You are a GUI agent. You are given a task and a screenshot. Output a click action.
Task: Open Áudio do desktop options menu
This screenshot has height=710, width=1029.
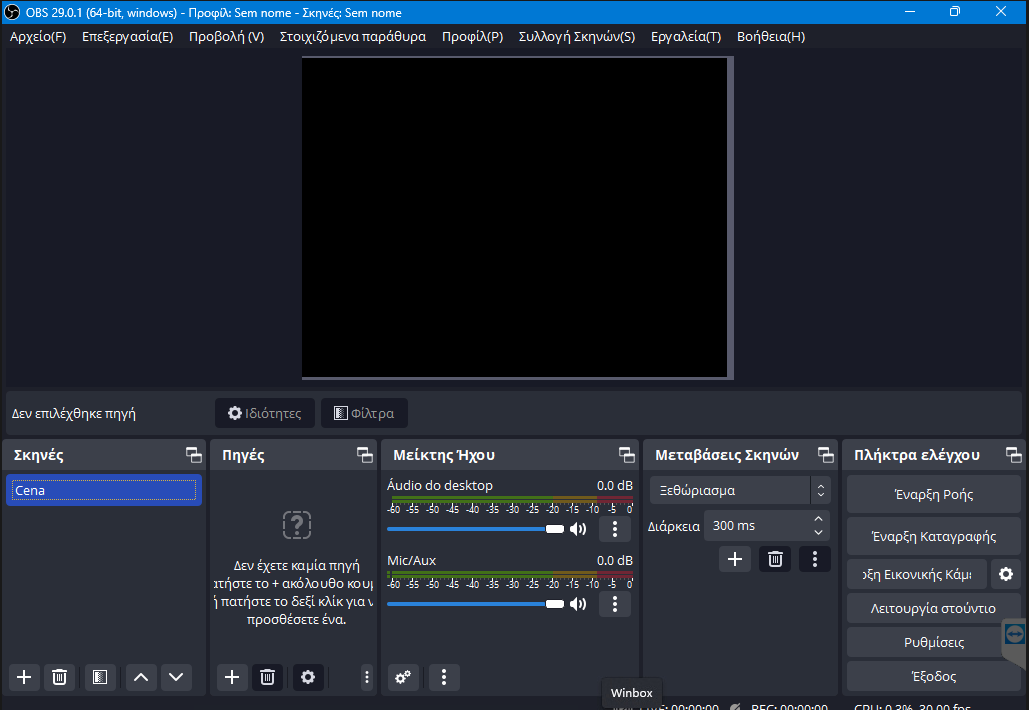click(615, 529)
